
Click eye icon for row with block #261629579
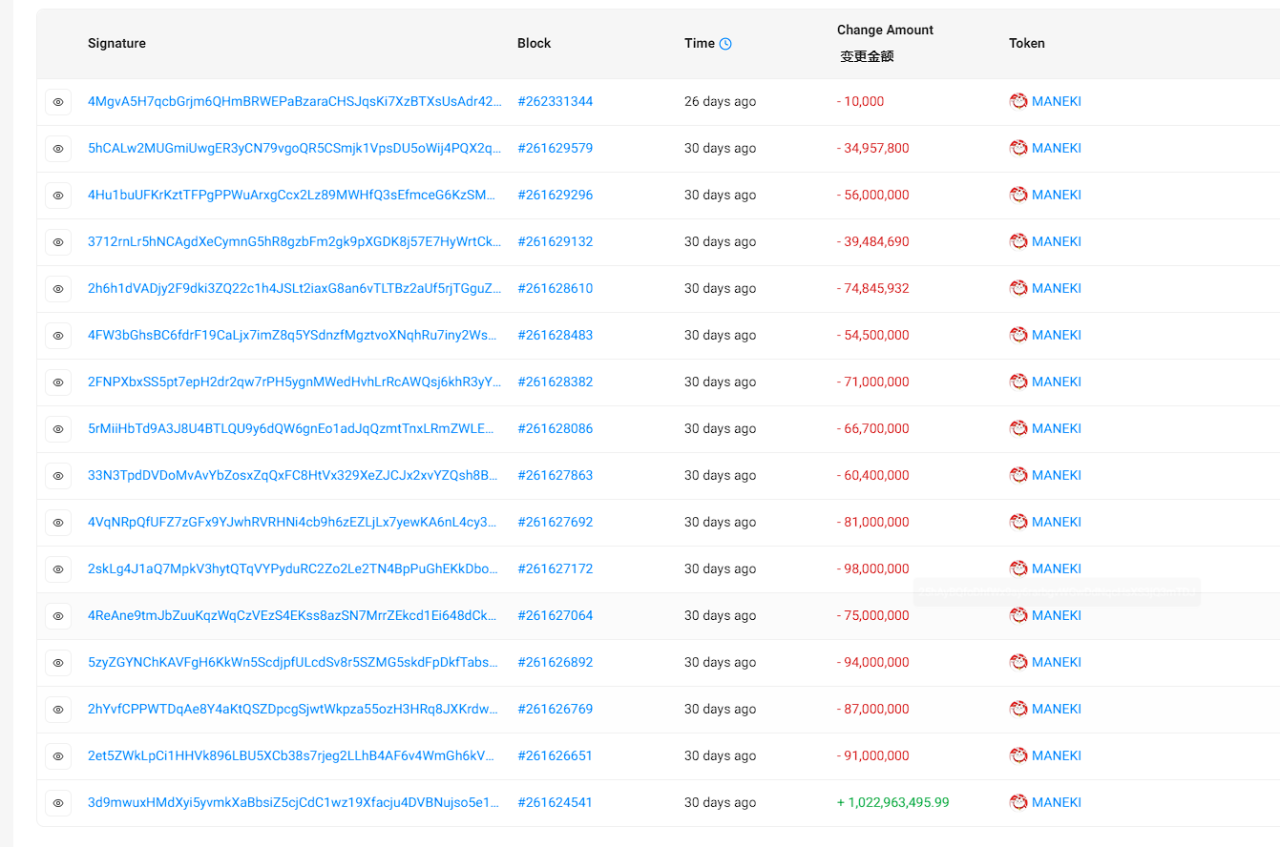(58, 149)
